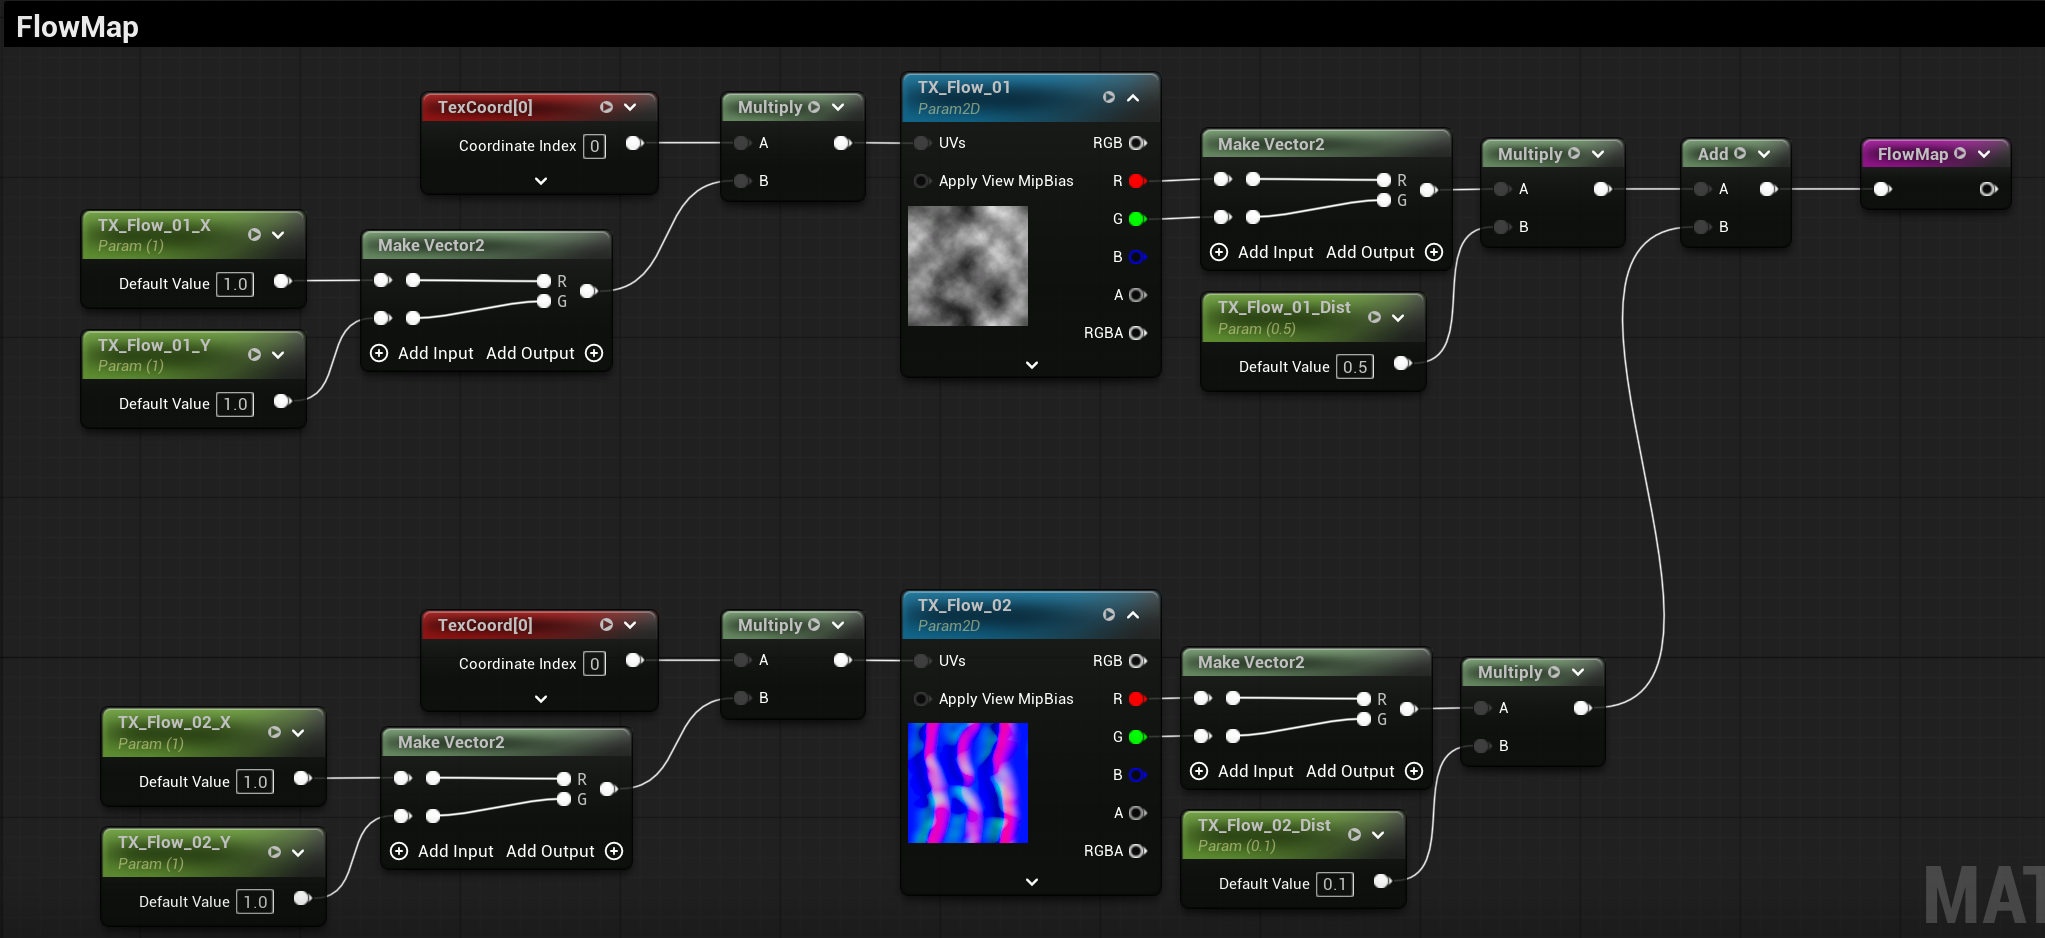This screenshot has width=2045, height=938.
Task: Click the TX_Flow_01_Dist Default Value field 0.5
Action: (x=1355, y=367)
